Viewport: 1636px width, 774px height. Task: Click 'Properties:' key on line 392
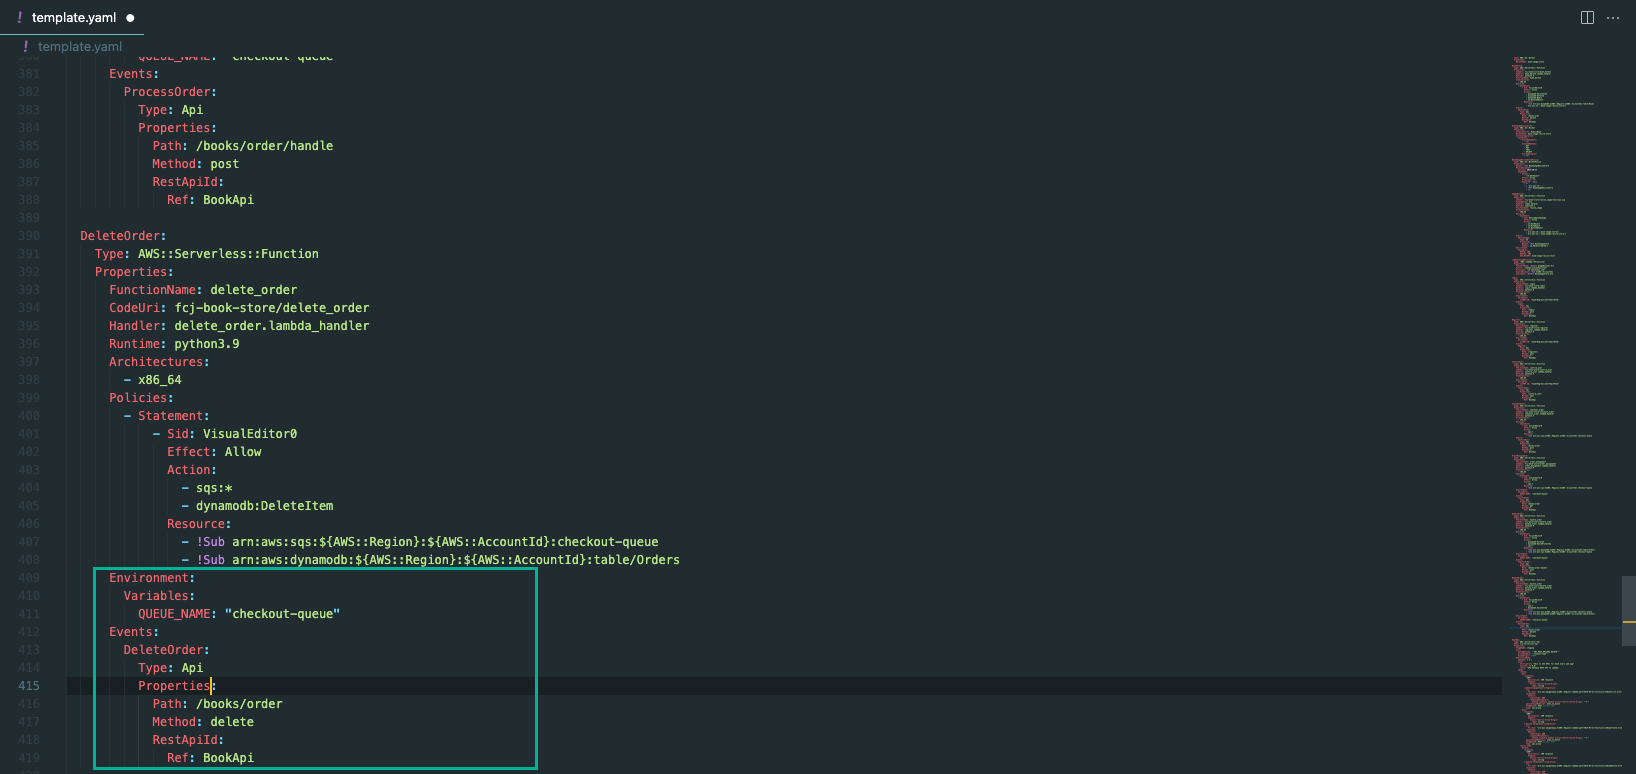[x=134, y=272]
